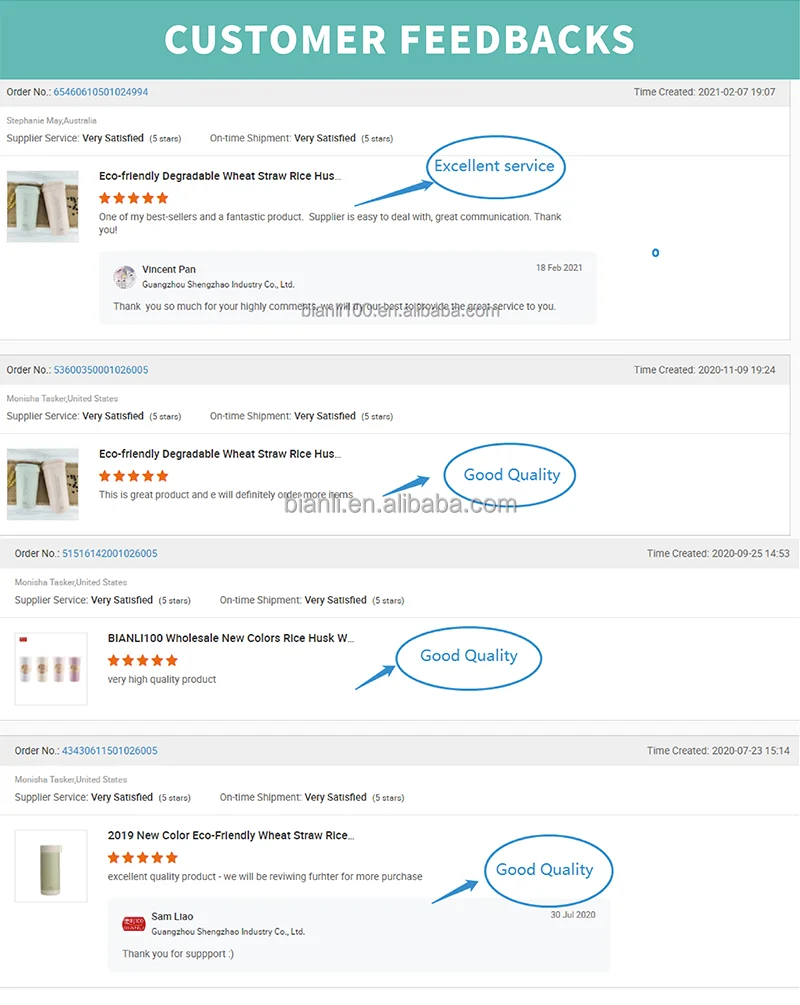
Task: Click the stars under the 2019 New Color product
Action: click(143, 858)
